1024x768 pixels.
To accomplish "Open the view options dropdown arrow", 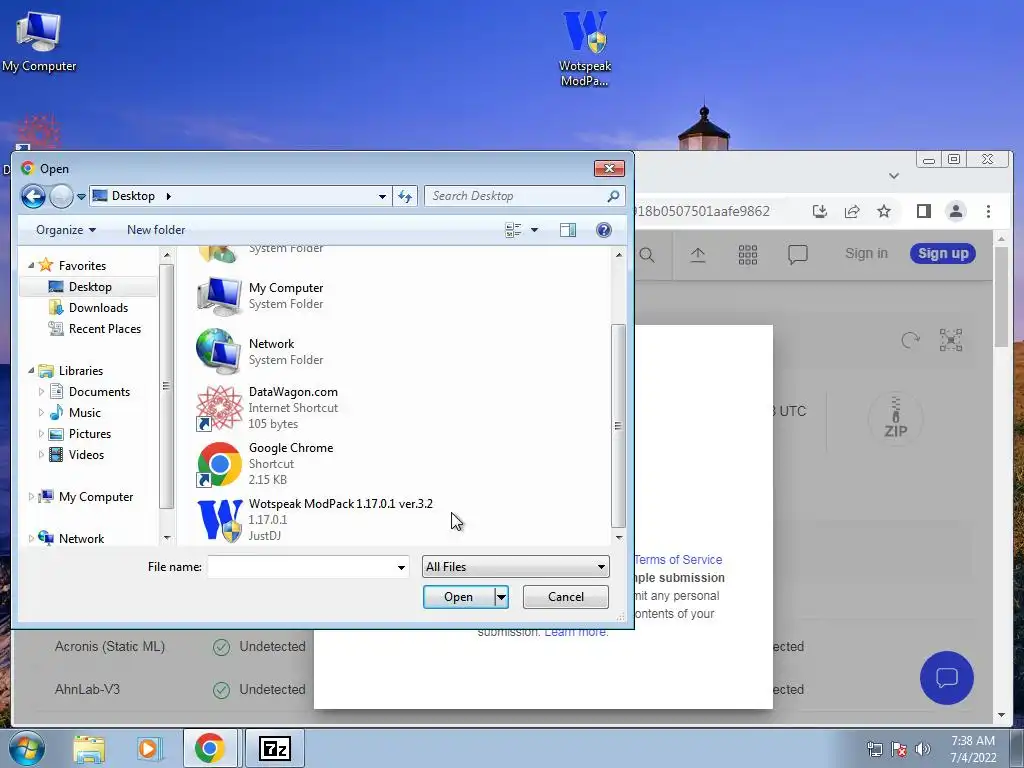I will point(534,230).
